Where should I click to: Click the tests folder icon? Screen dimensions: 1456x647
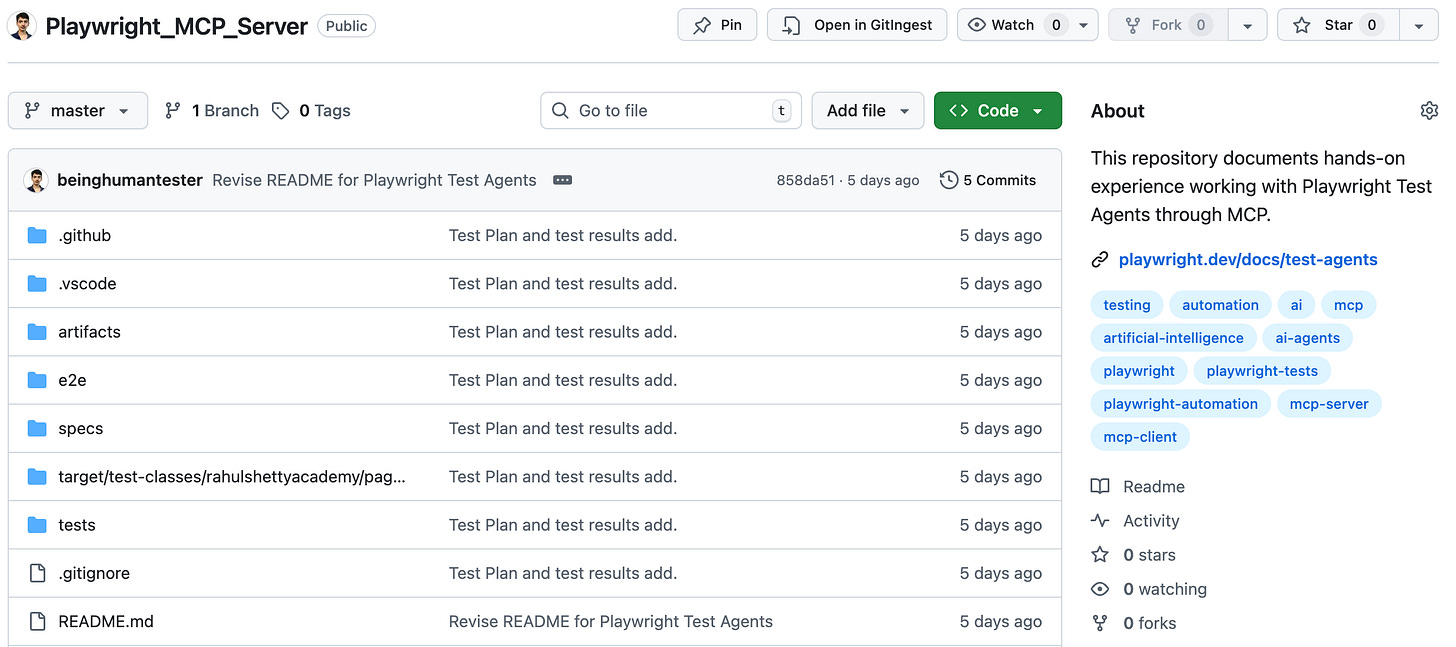coord(37,525)
